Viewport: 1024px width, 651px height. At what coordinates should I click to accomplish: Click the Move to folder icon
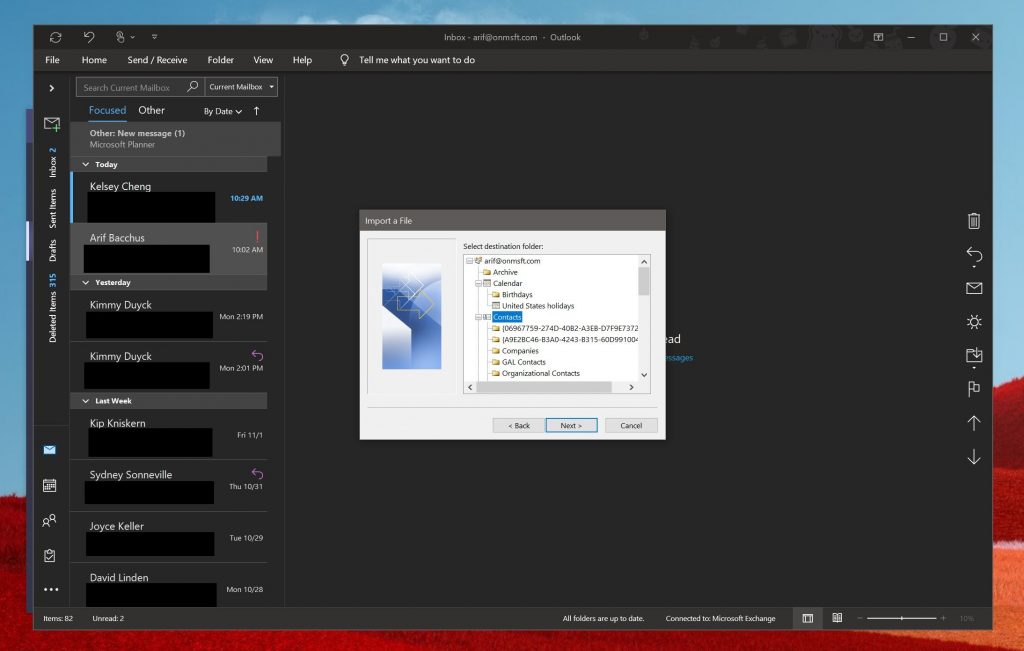pyautogui.click(x=974, y=355)
